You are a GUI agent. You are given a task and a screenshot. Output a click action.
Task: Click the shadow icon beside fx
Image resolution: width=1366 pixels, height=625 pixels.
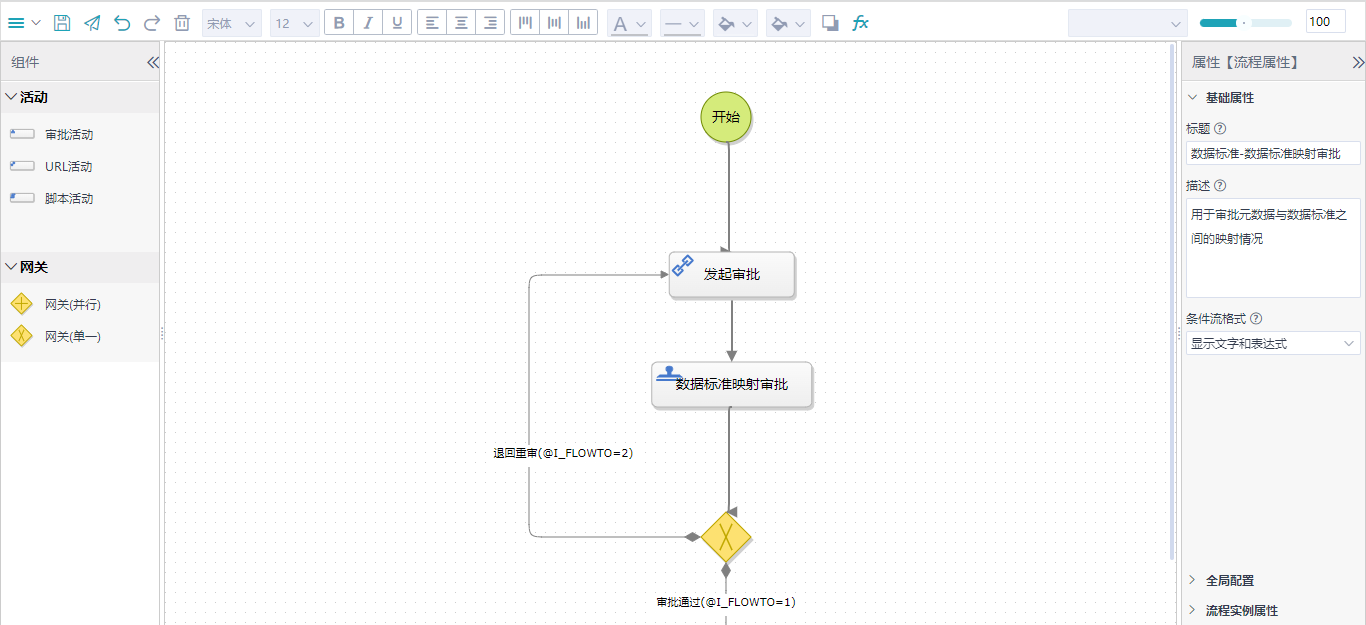coord(830,23)
